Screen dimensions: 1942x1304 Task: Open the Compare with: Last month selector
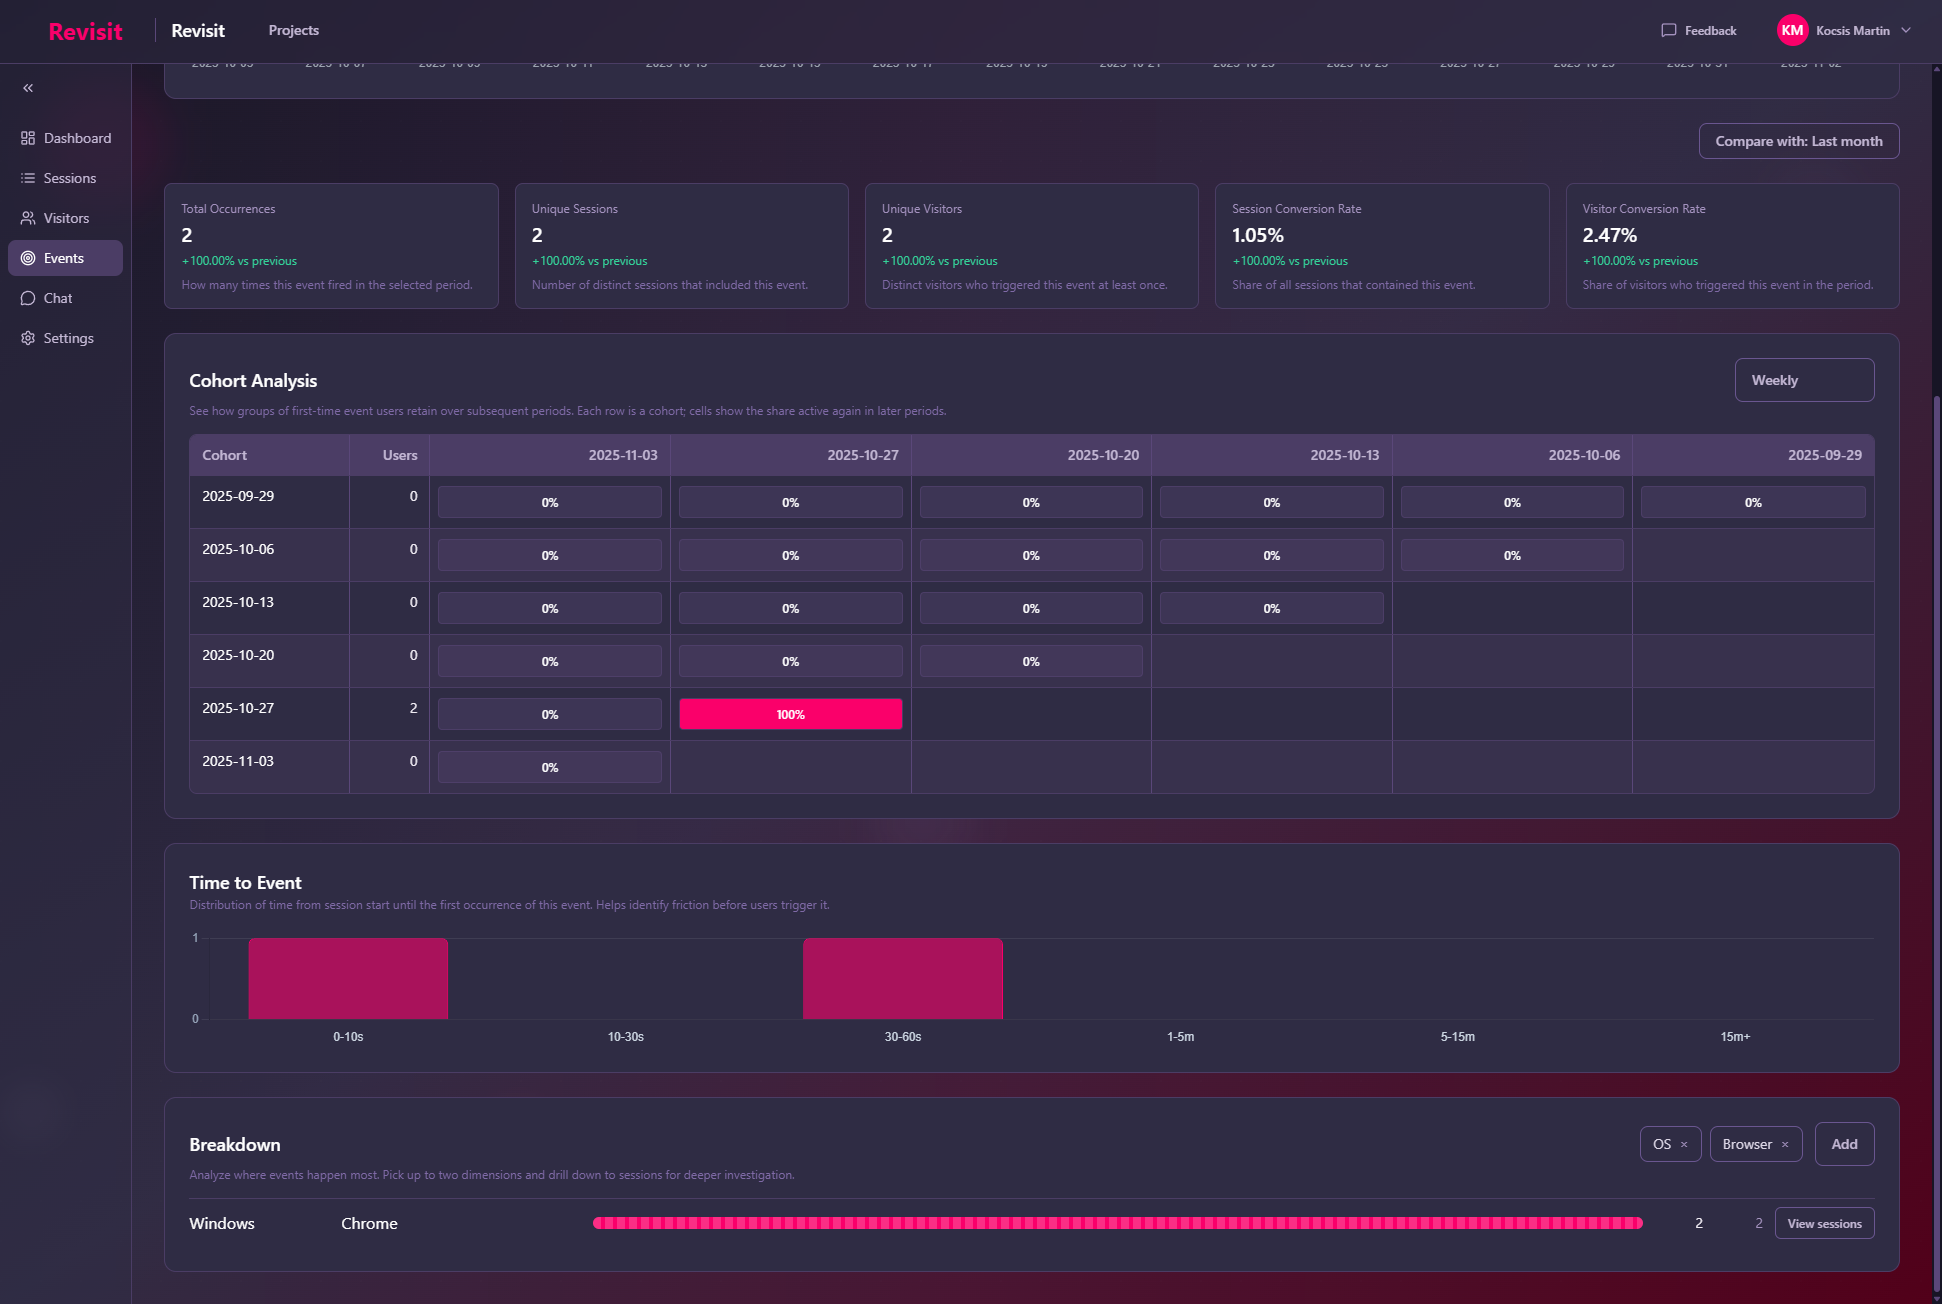1798,141
